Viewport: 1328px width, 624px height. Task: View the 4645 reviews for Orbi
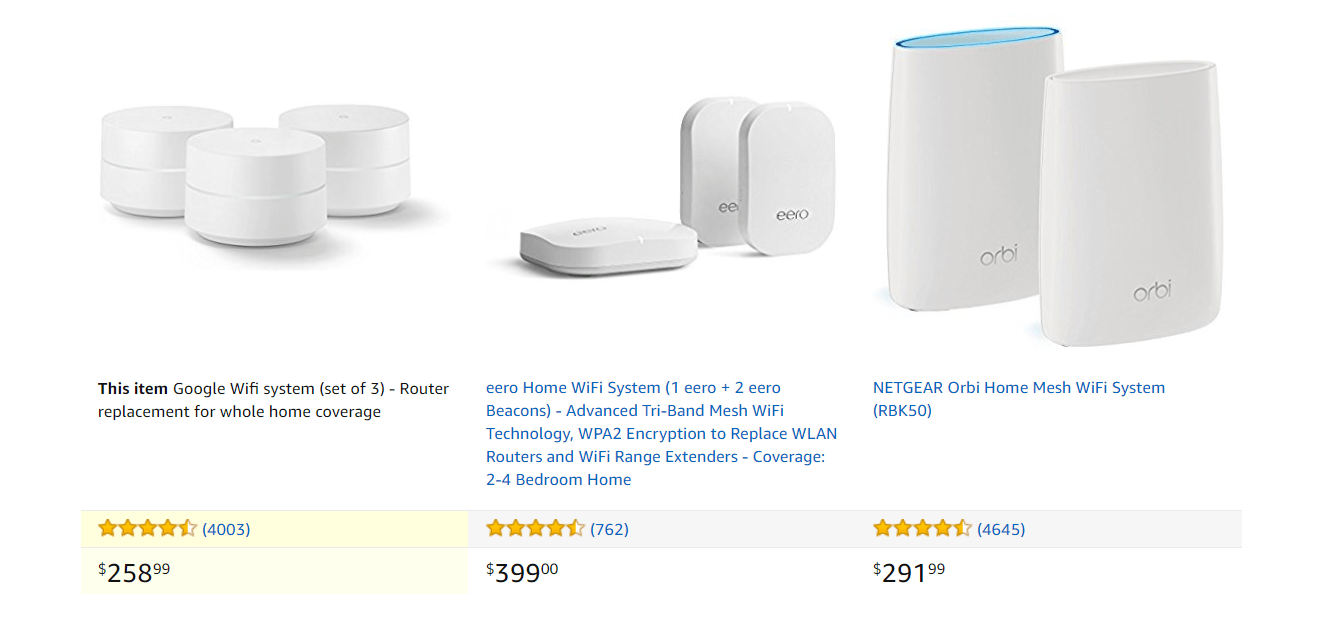(x=1001, y=529)
